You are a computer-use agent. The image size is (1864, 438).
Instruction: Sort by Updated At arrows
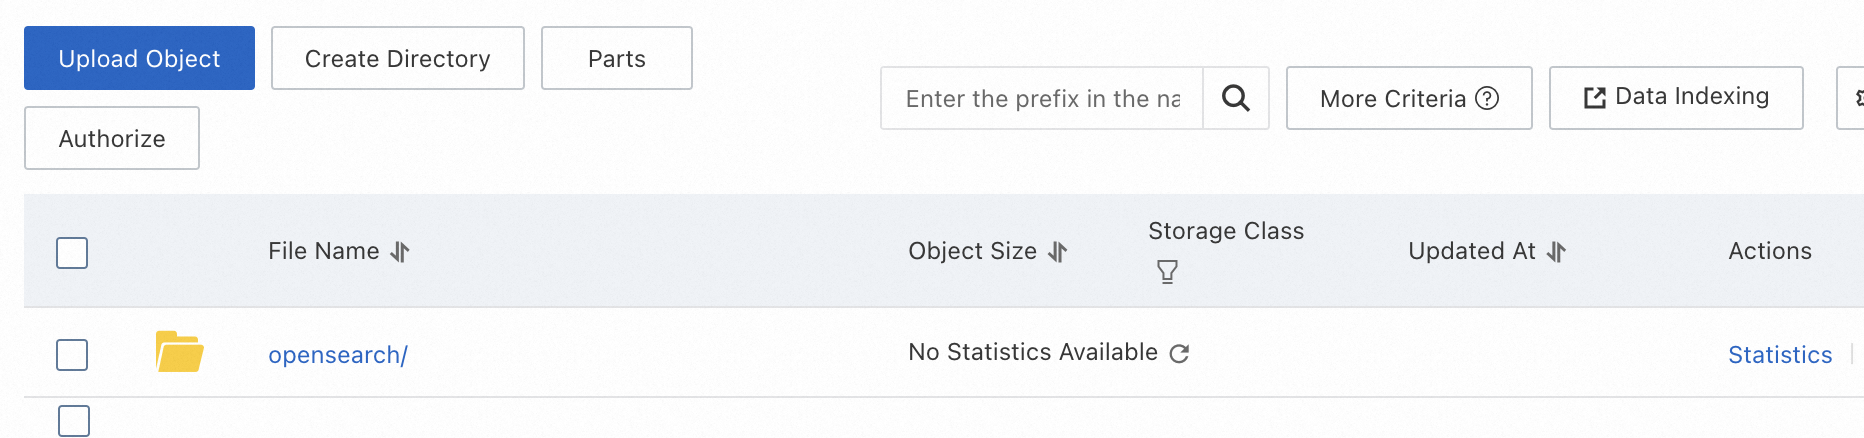click(1556, 252)
